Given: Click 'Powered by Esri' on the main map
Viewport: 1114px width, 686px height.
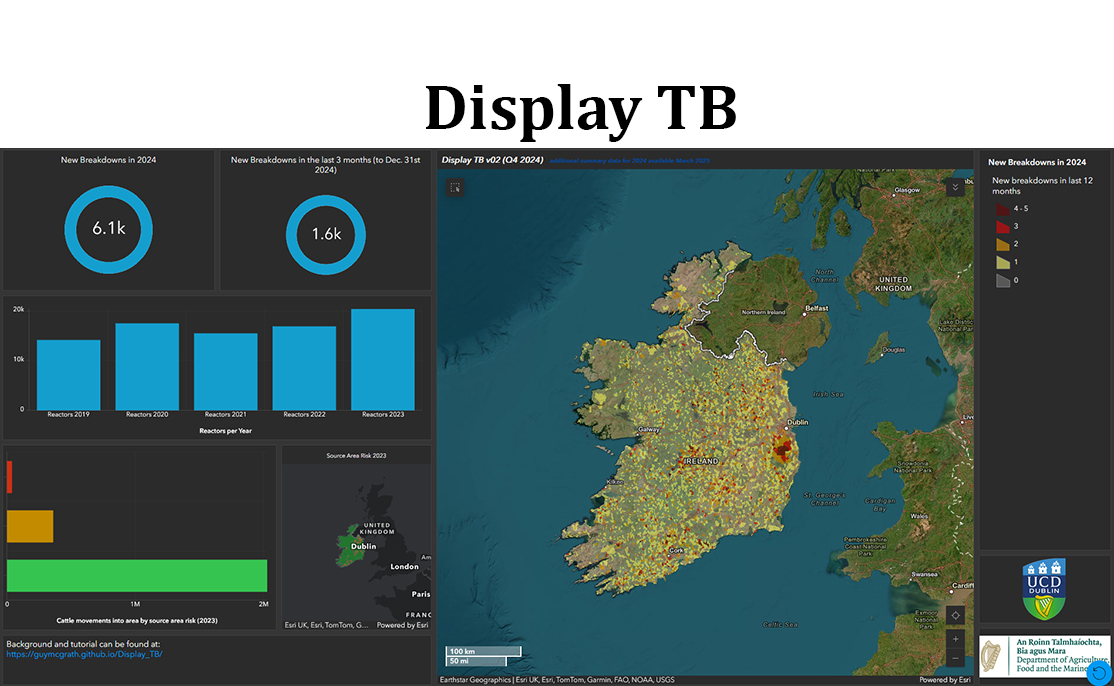Looking at the screenshot, I should click(x=944, y=680).
